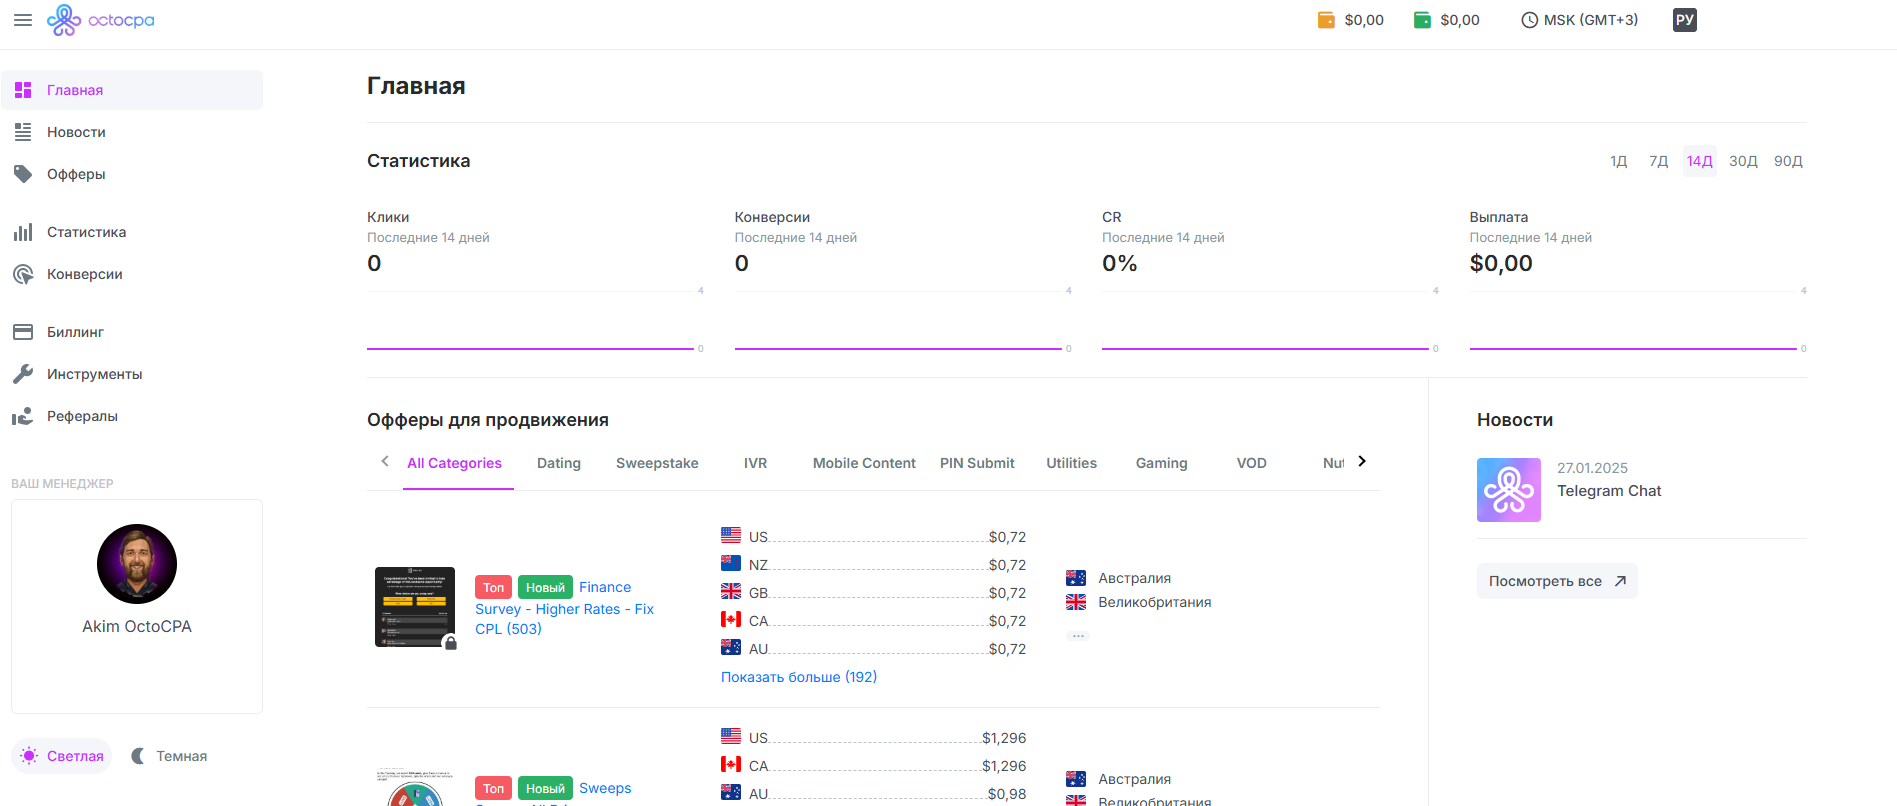The width and height of the screenshot is (1897, 806).
Task: Click the Статистика bar chart icon
Action: point(23,232)
